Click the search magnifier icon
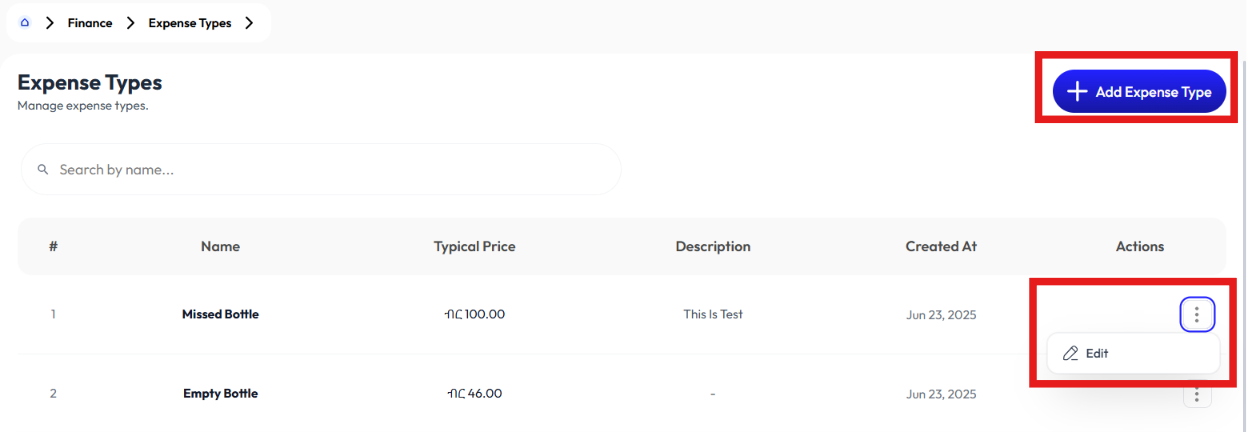Image resolution: width=1247 pixels, height=432 pixels. coord(43,170)
